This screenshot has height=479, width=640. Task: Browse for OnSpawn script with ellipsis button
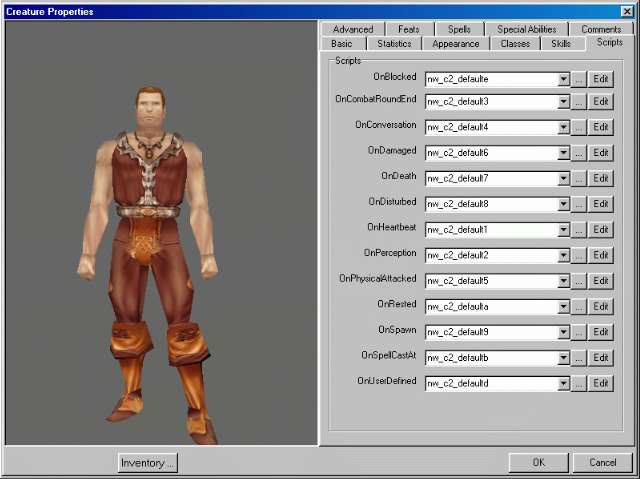(578, 332)
